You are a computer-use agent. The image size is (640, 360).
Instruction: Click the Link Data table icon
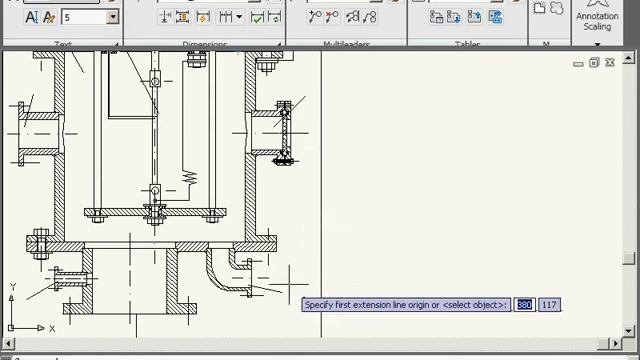click(436, 17)
